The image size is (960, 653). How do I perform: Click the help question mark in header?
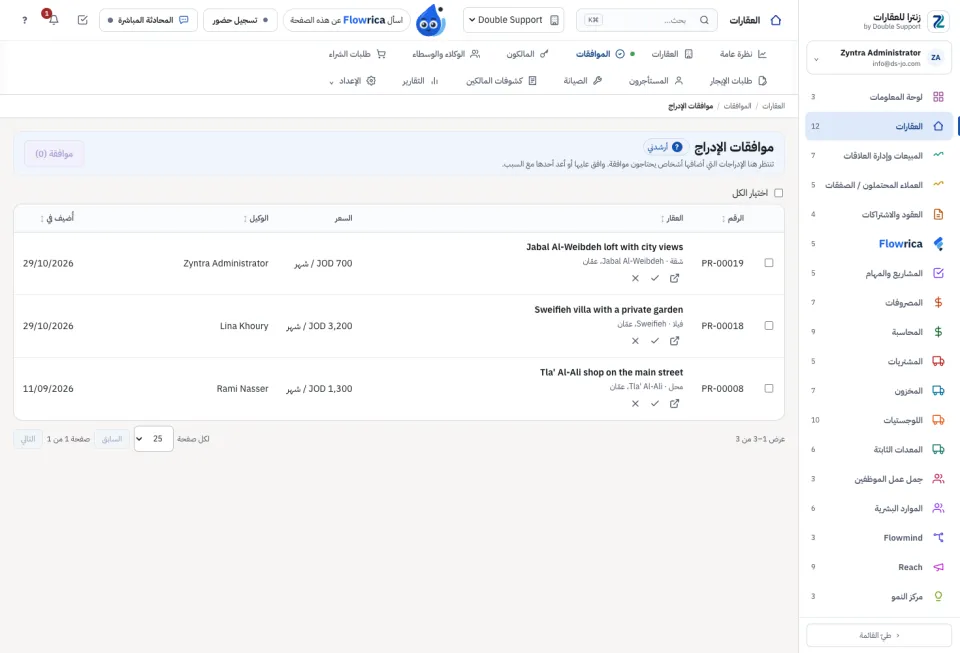[x=24, y=20]
